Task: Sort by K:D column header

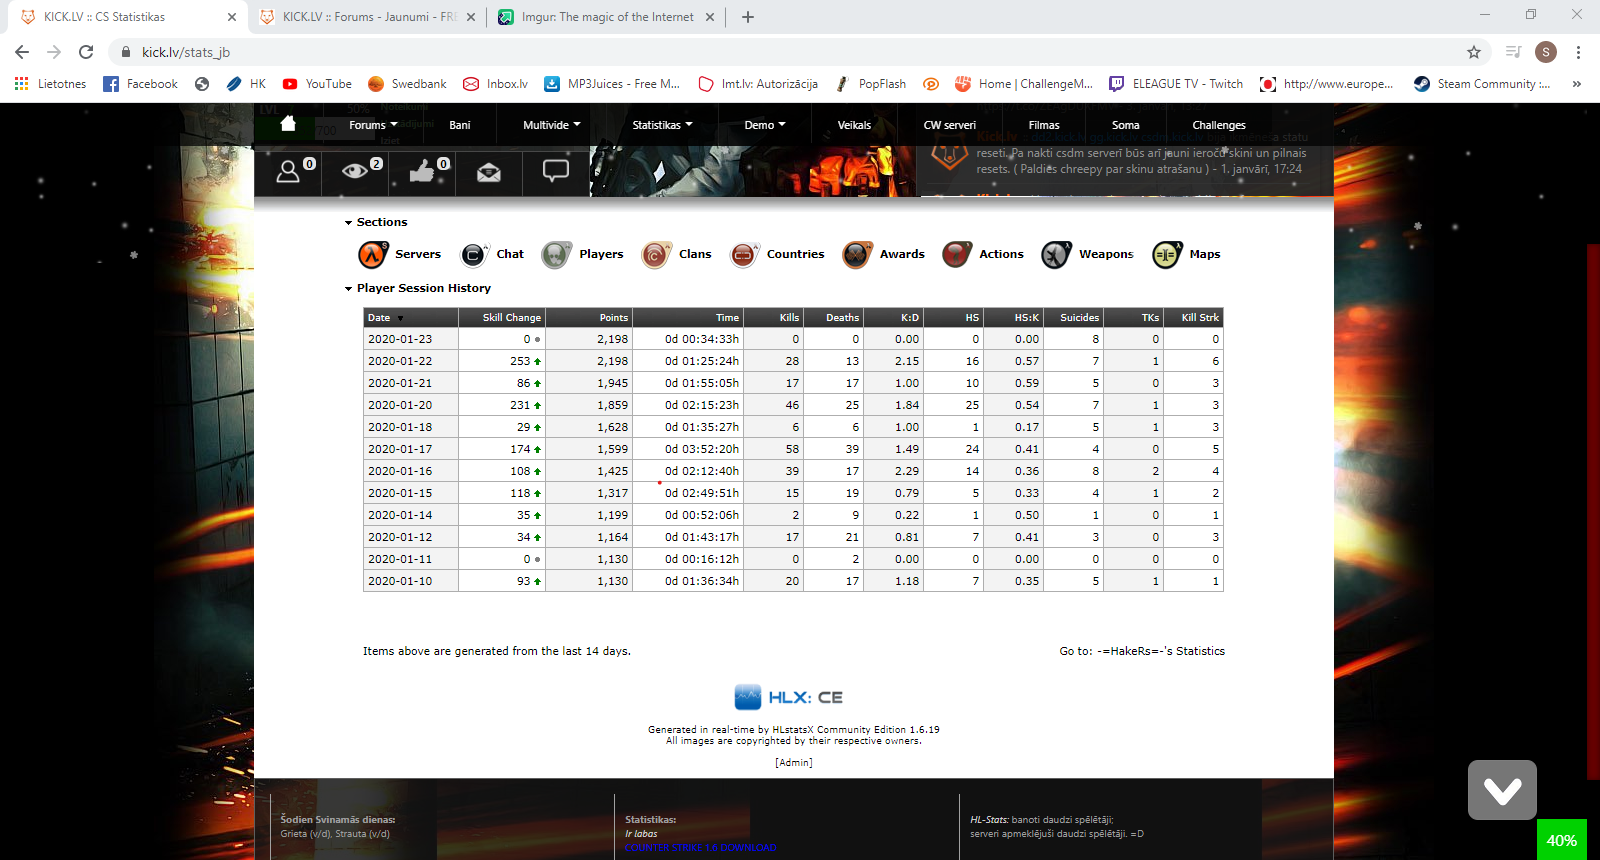Action: (x=909, y=318)
